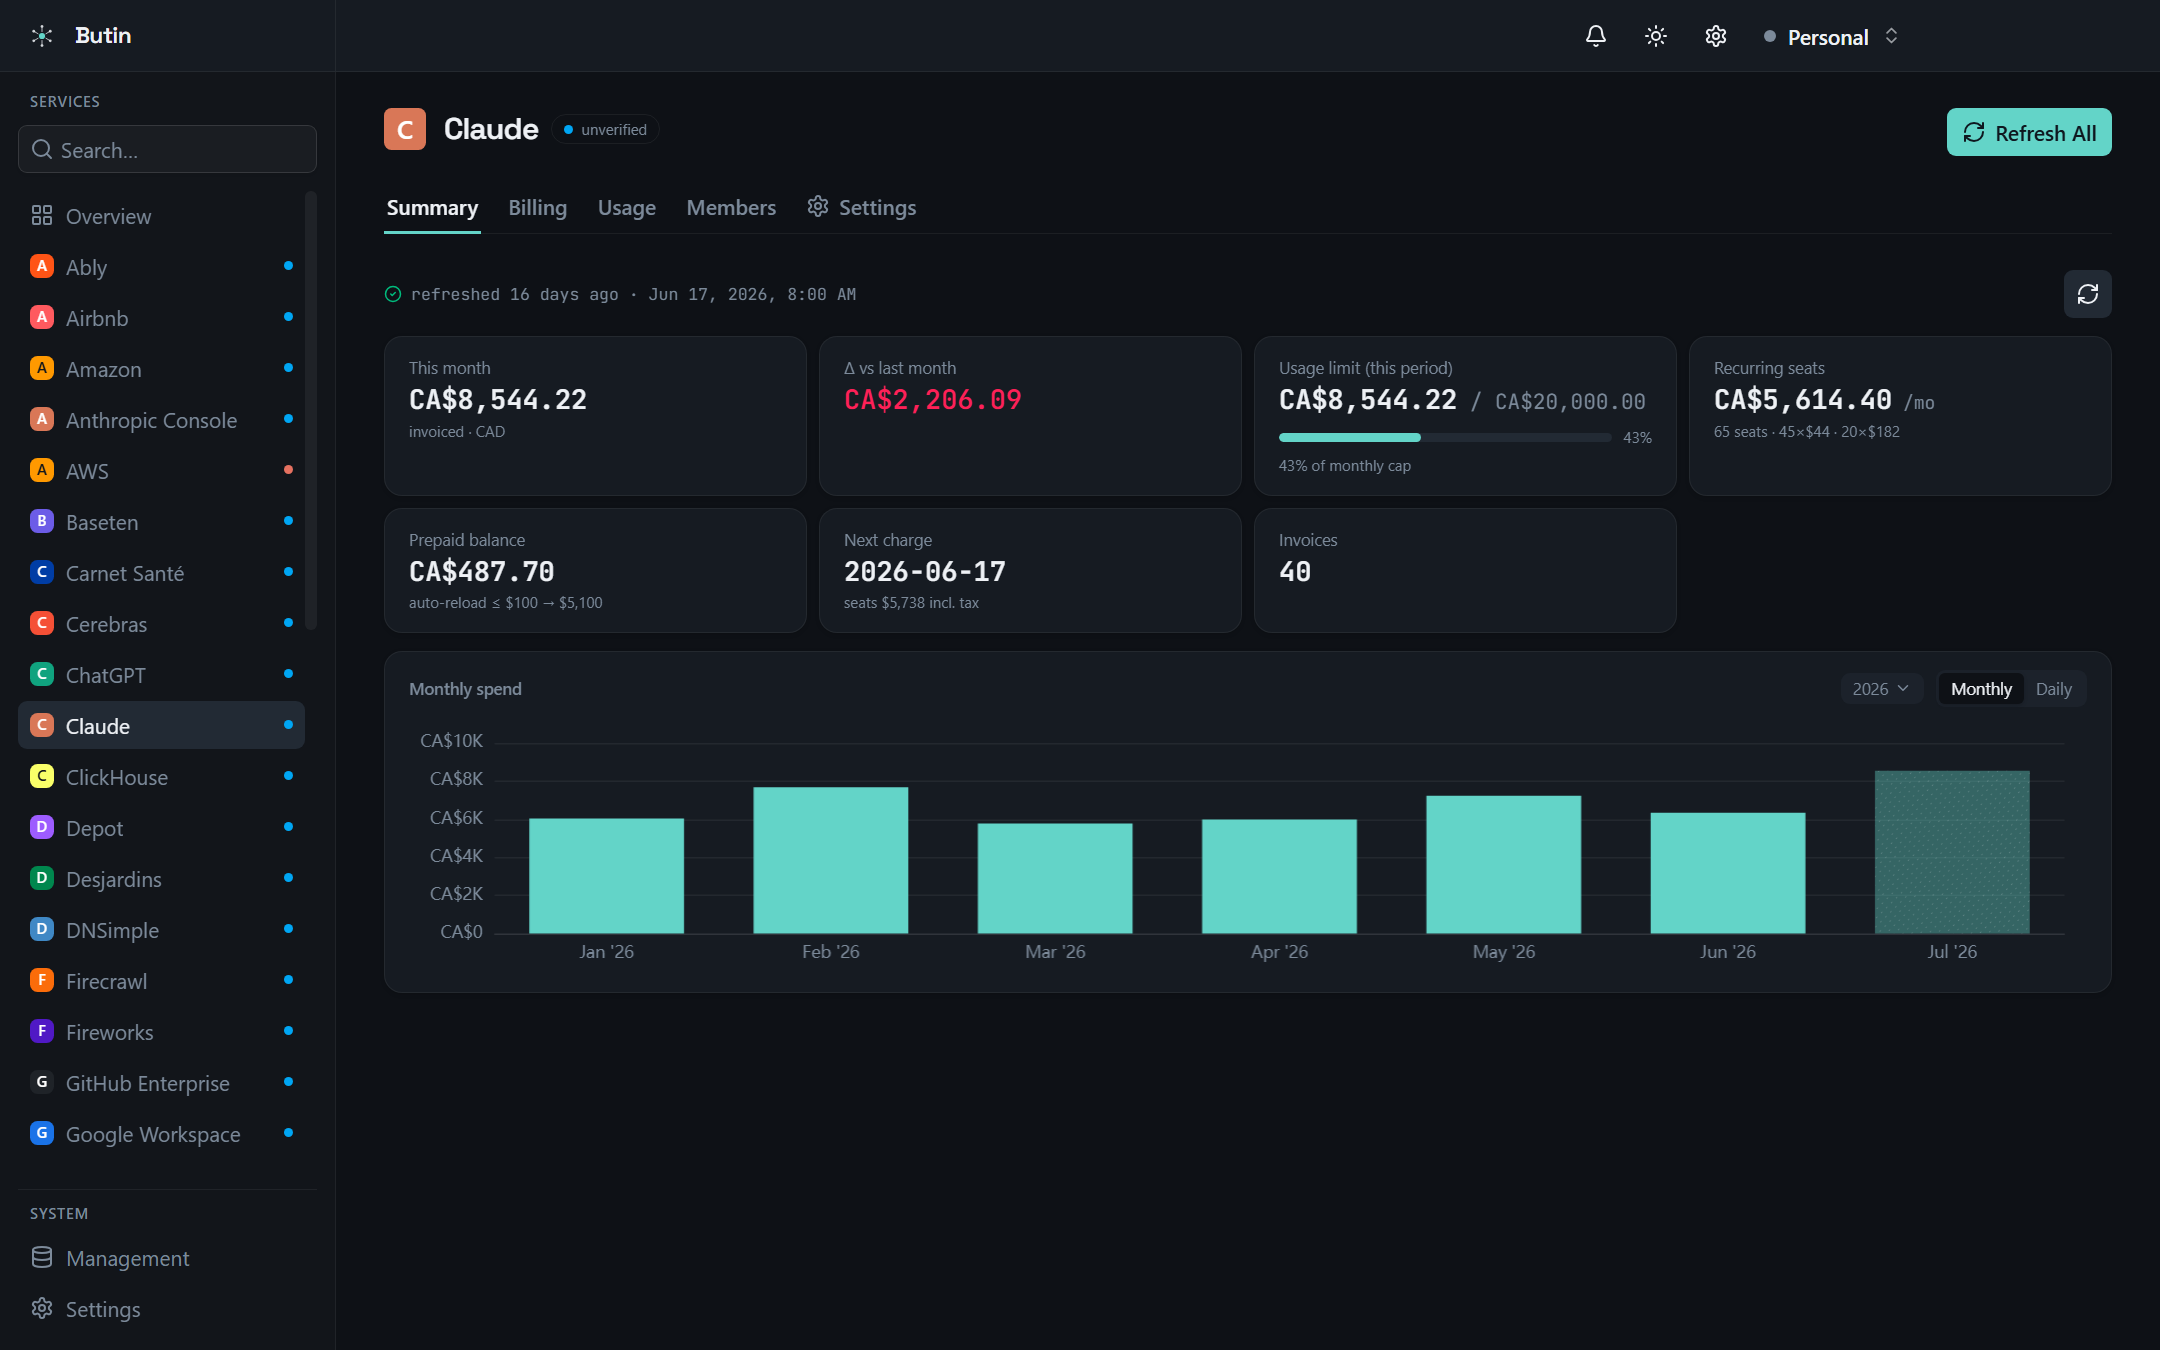Focus the services Search field
The width and height of the screenshot is (2160, 1350).
coord(167,149)
